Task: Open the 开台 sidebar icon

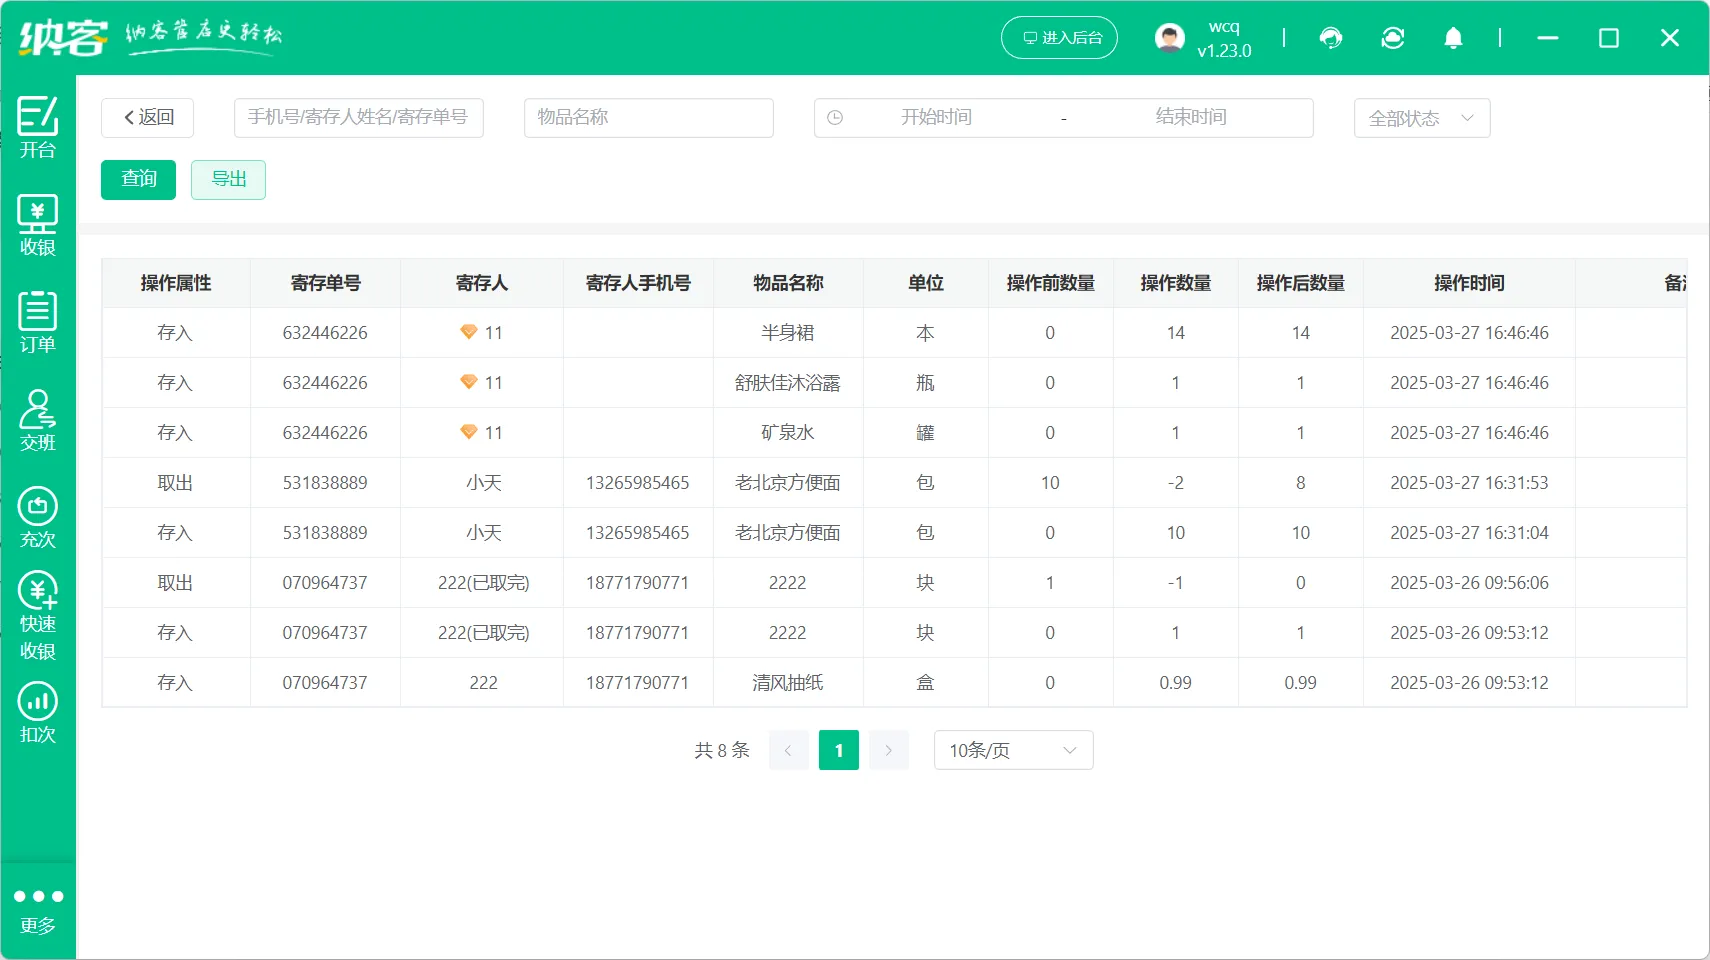Action: point(38,127)
